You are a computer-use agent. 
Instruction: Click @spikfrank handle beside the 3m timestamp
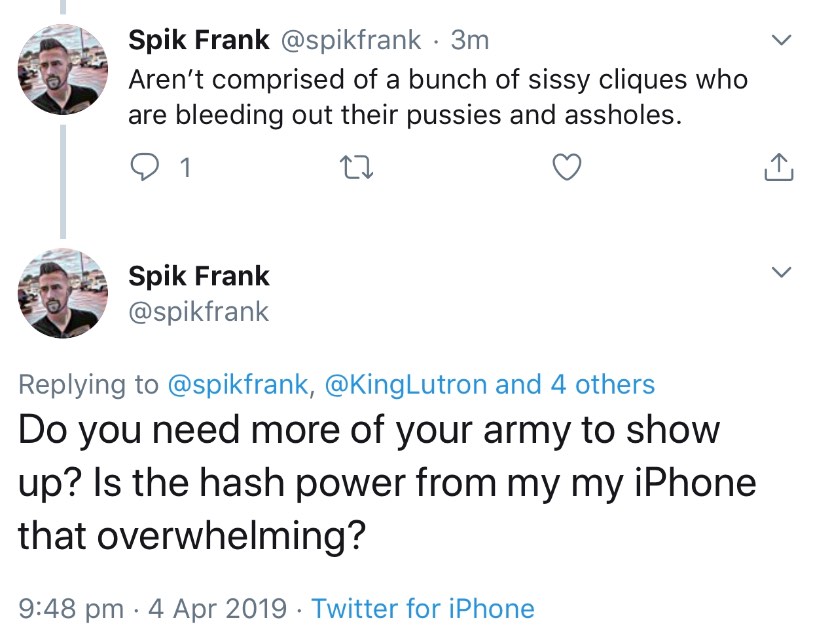point(355,40)
